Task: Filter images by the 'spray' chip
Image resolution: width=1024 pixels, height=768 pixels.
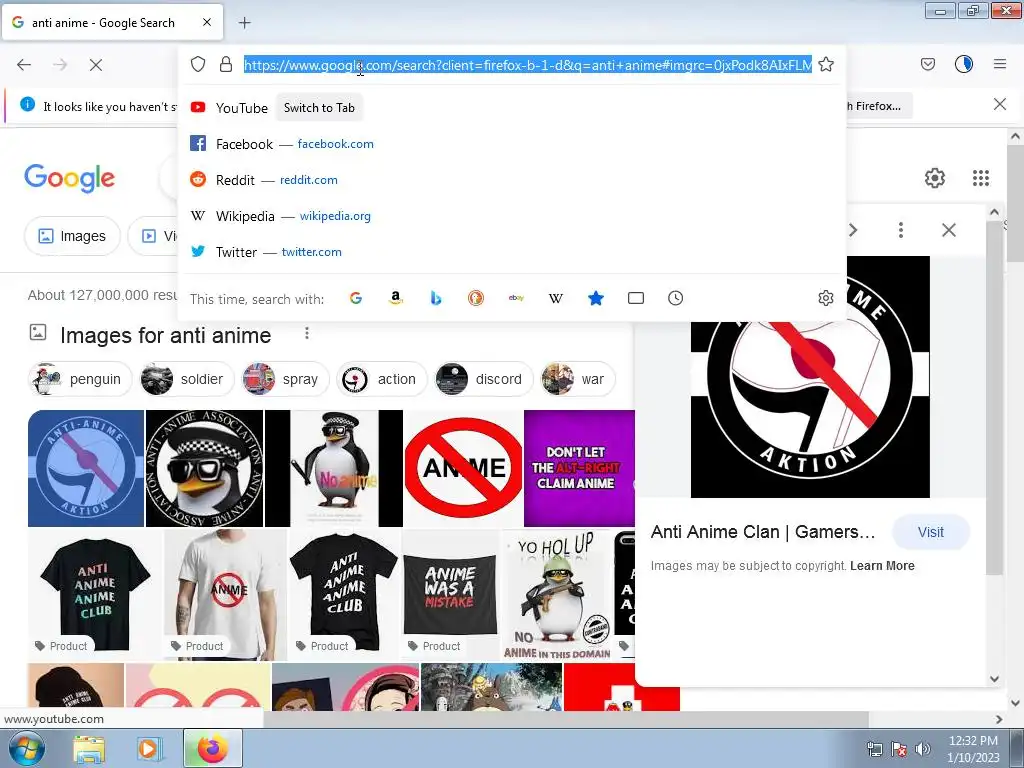Action: (x=285, y=379)
